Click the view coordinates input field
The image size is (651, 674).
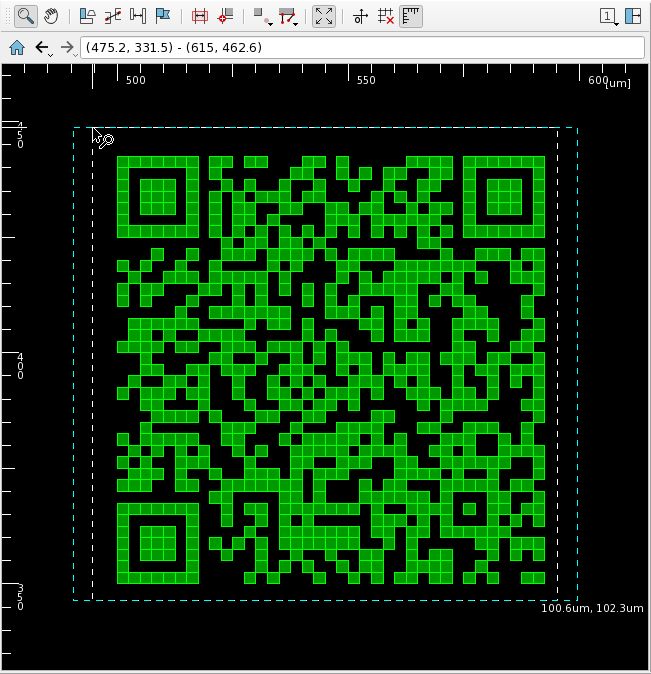tap(362, 47)
